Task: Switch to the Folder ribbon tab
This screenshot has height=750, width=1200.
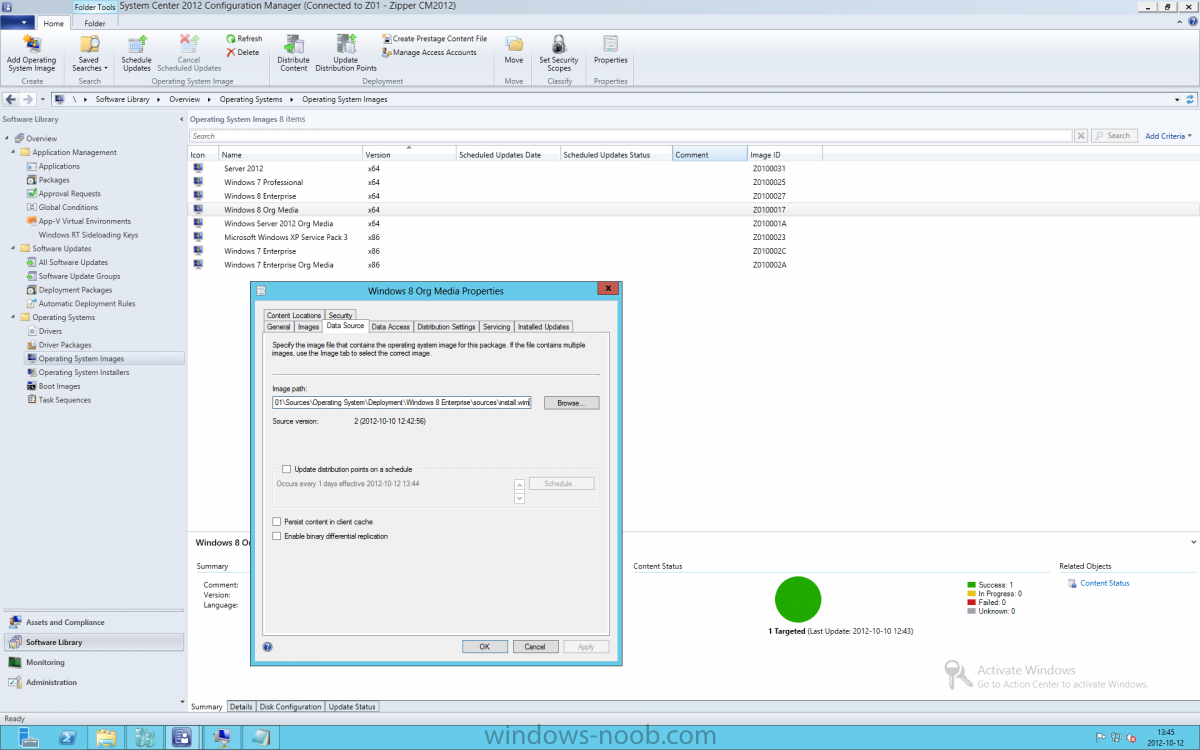Action: click(x=94, y=23)
